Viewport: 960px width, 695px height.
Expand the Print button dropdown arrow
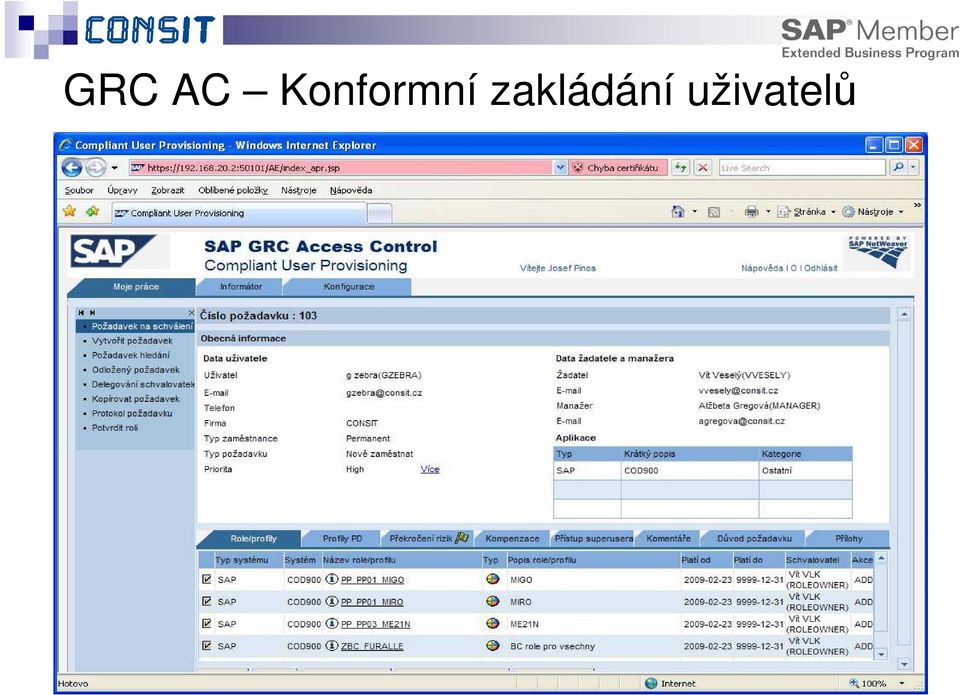[768, 212]
